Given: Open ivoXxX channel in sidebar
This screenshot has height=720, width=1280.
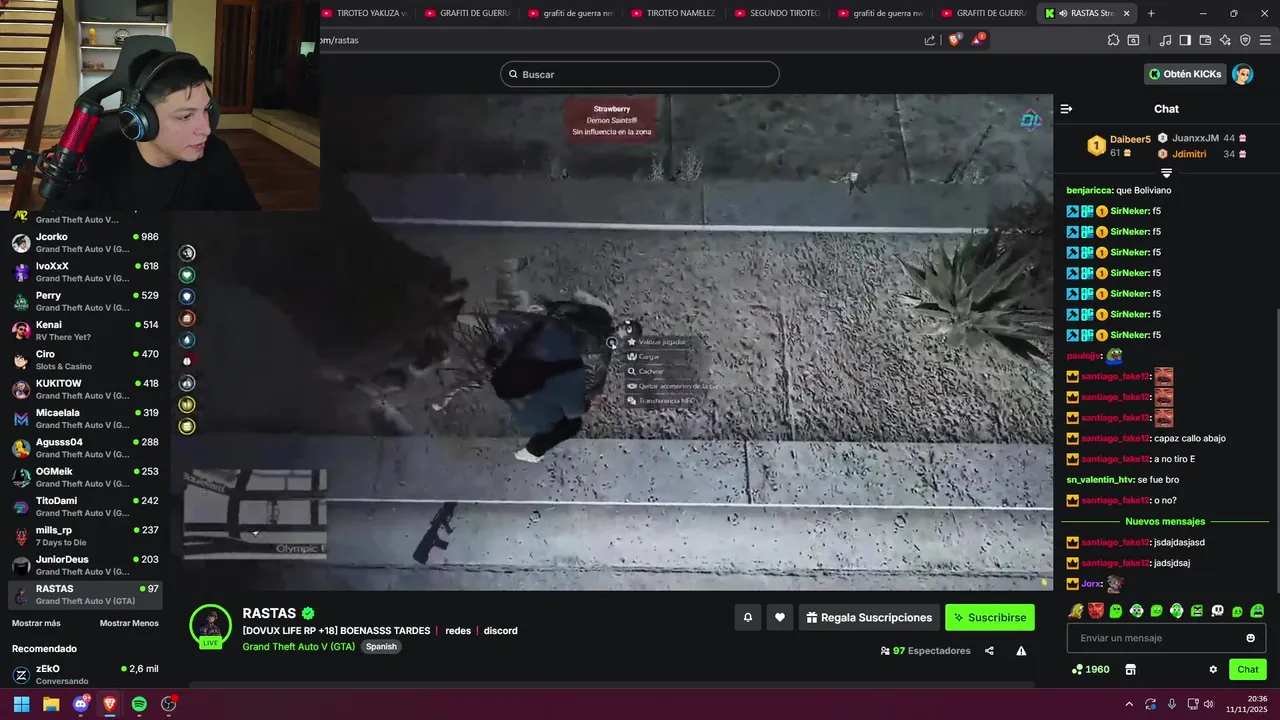Looking at the screenshot, I should 85,272.
